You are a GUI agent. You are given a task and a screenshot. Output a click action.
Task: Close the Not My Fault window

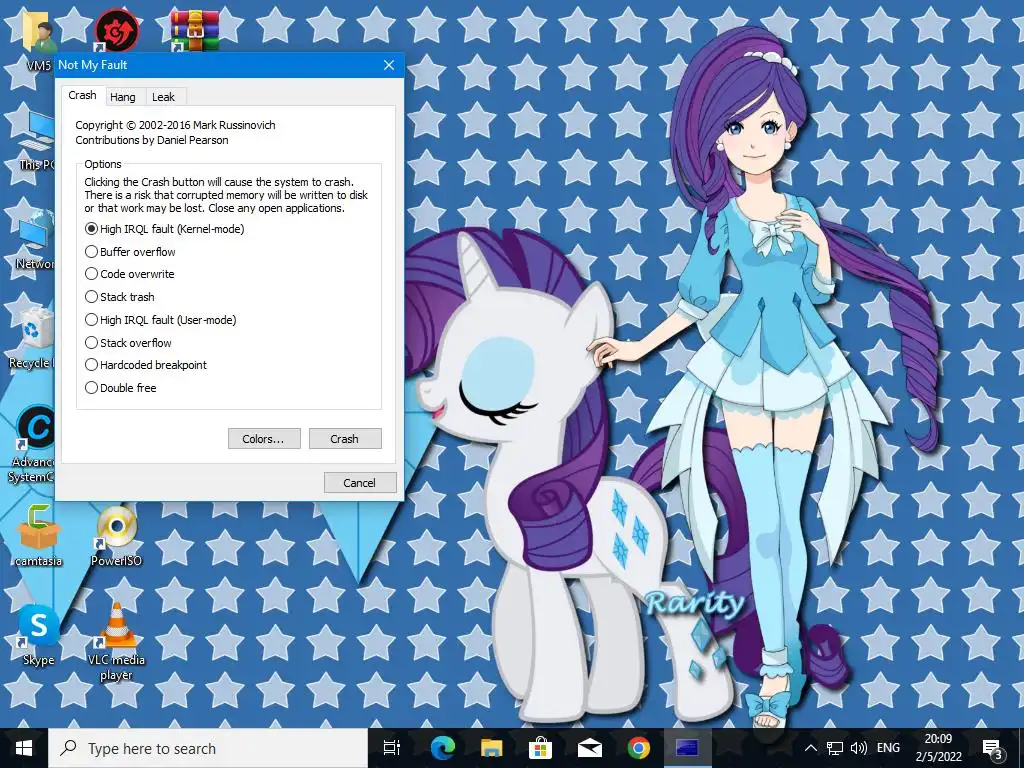point(389,65)
